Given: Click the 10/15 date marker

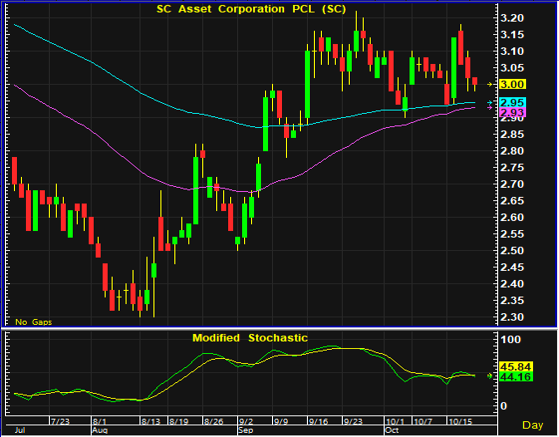Looking at the screenshot, I should pos(460,422).
